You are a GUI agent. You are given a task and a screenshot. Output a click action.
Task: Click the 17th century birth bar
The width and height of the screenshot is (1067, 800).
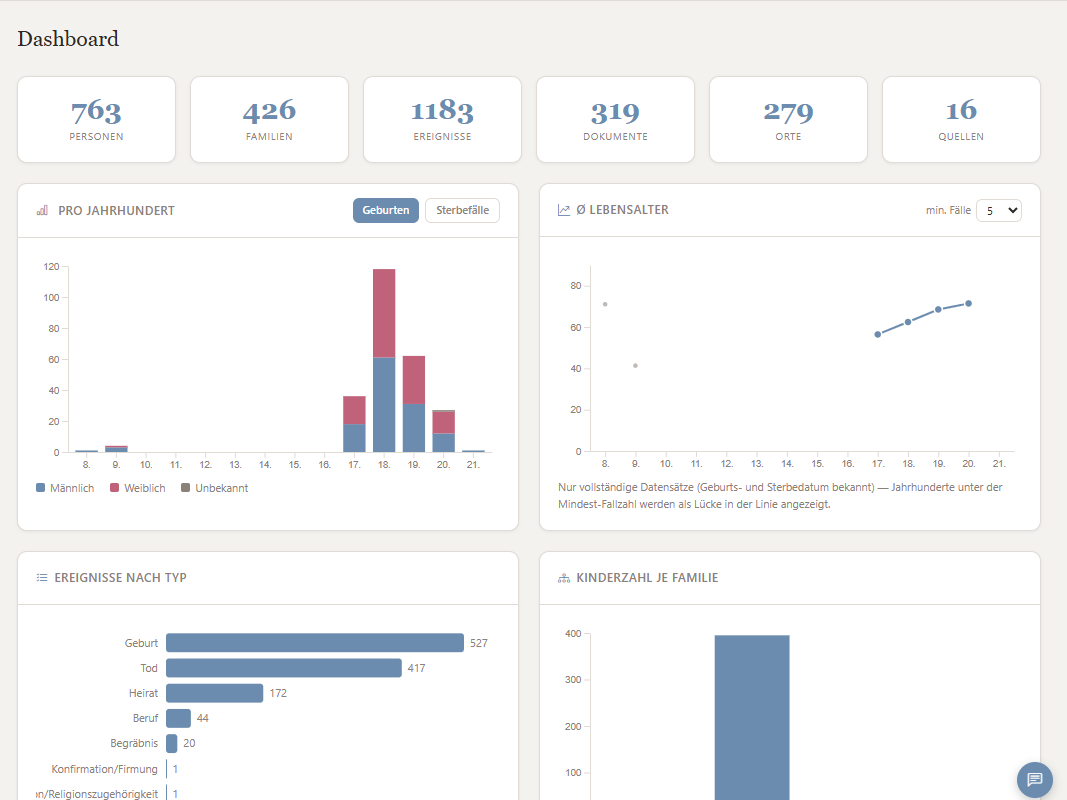354,424
